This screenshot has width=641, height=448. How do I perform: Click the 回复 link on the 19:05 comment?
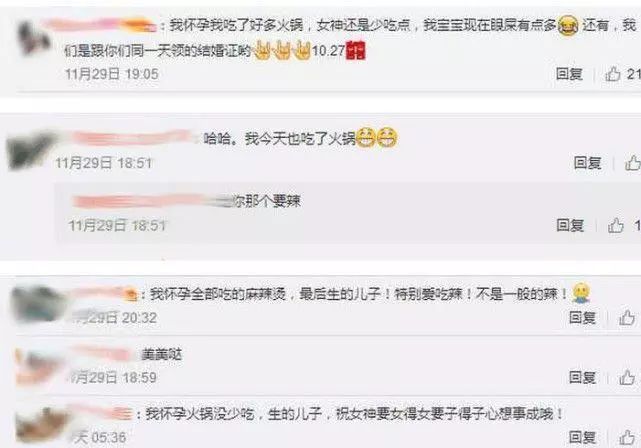pyautogui.click(x=569, y=74)
